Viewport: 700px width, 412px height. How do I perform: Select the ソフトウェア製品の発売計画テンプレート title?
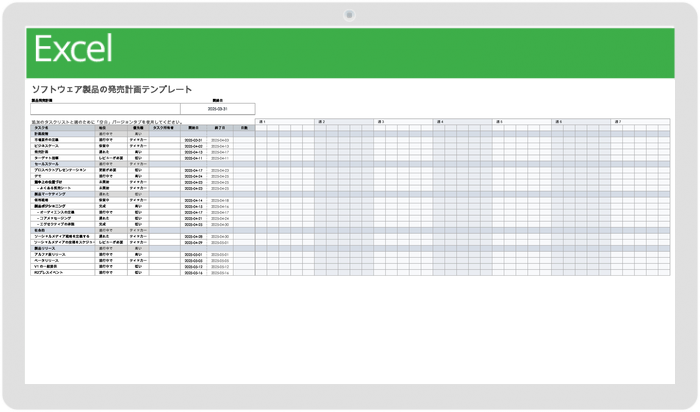coord(111,90)
